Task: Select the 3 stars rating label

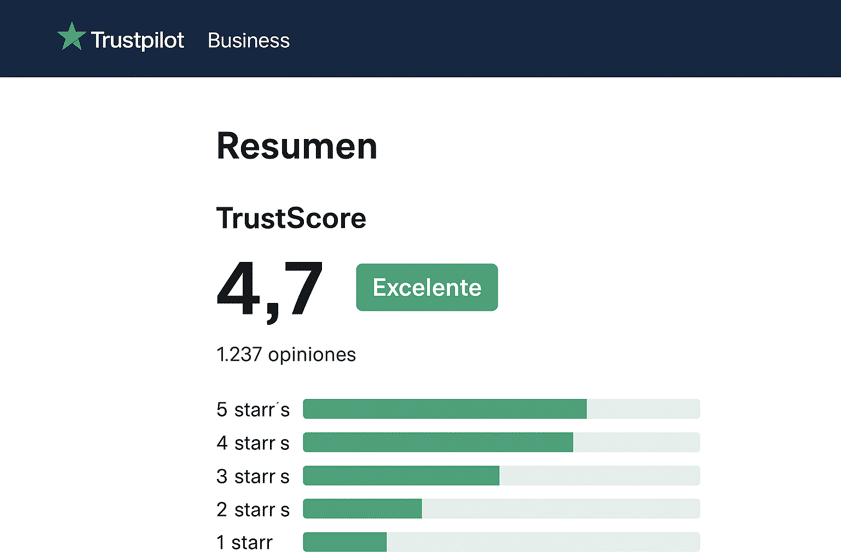Action: [253, 476]
